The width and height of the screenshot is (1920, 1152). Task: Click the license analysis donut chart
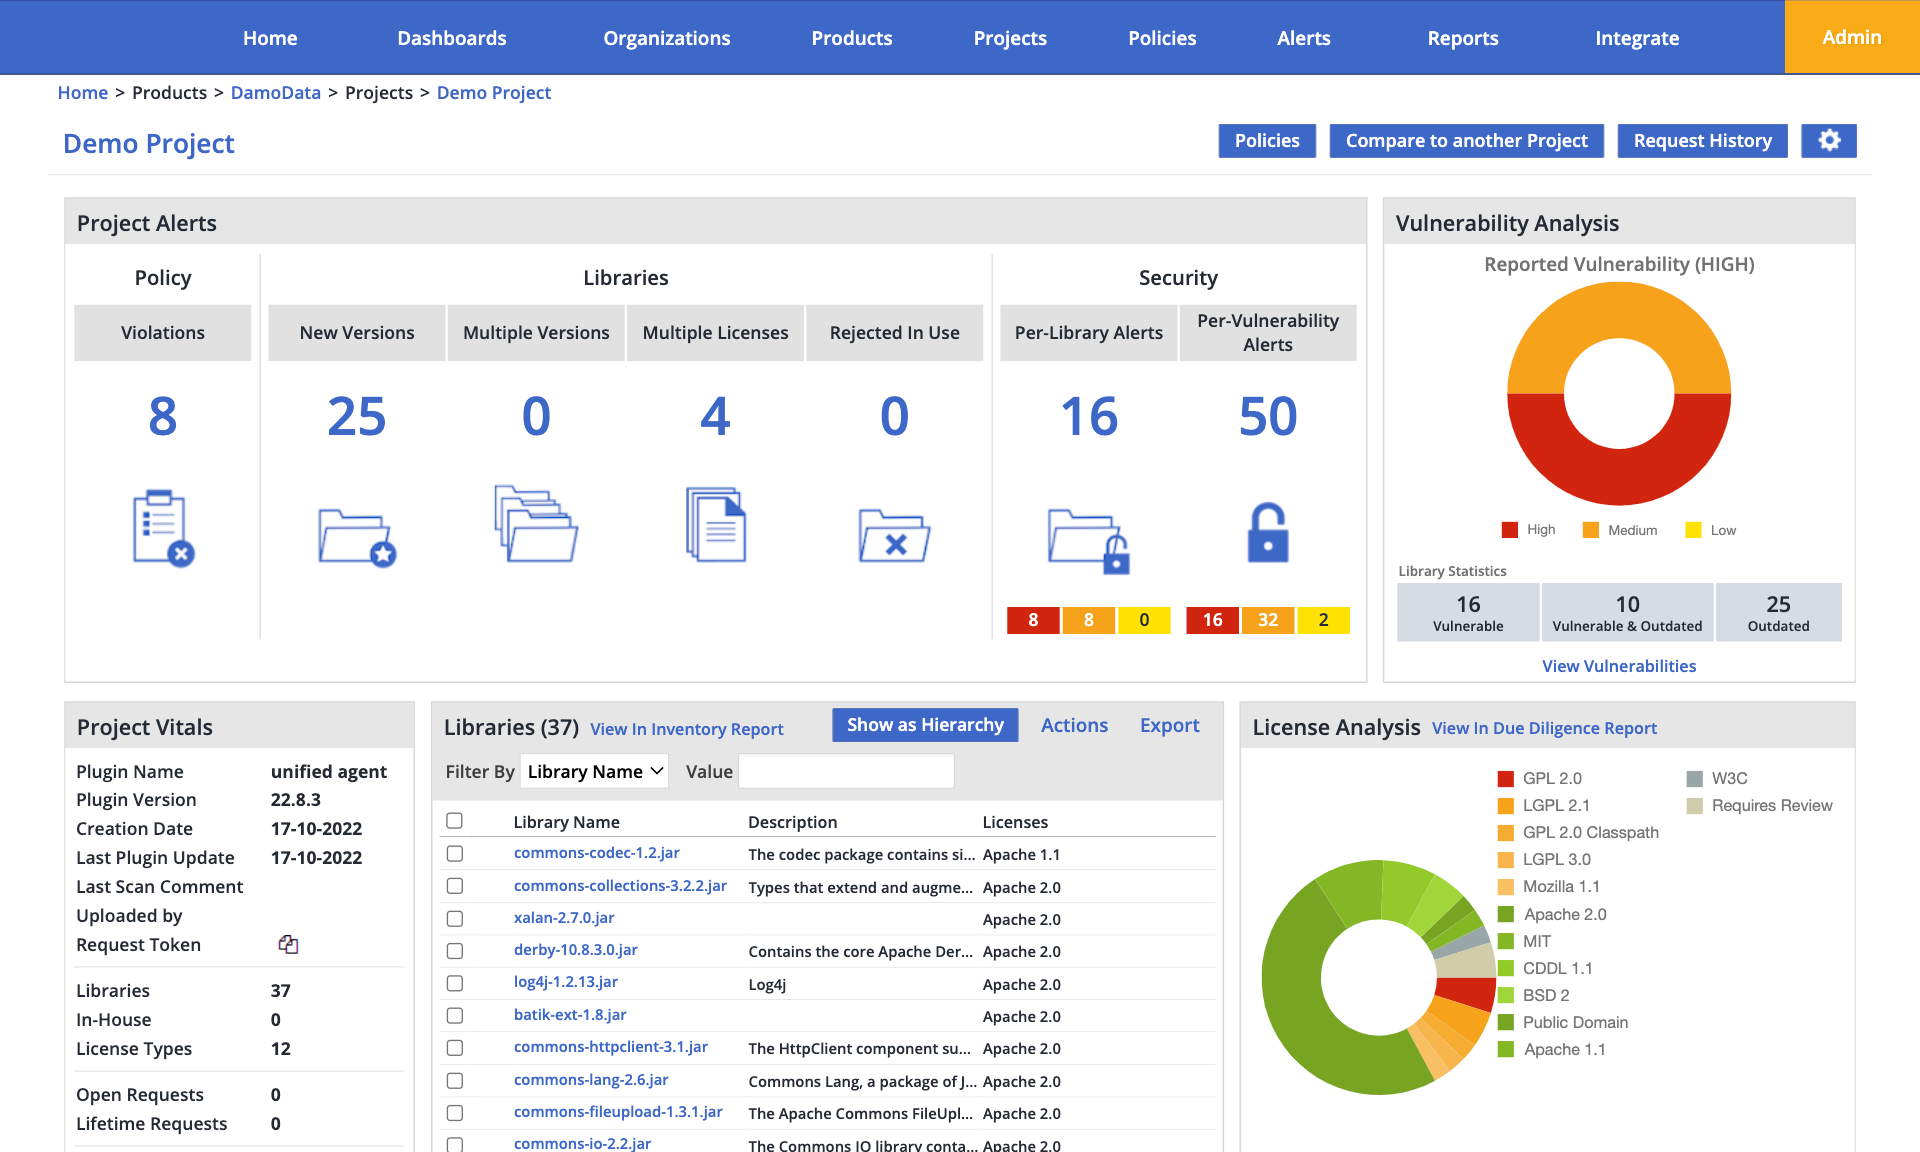coord(1379,976)
